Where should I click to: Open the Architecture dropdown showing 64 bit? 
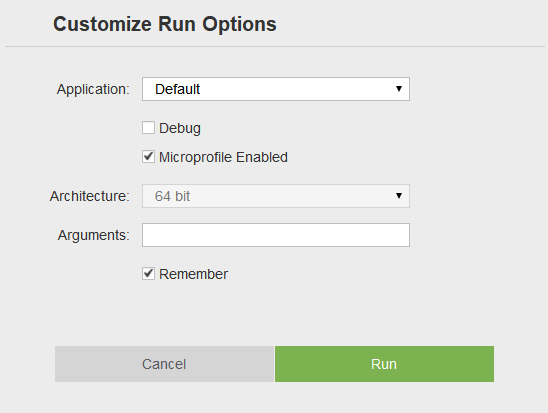click(x=276, y=196)
